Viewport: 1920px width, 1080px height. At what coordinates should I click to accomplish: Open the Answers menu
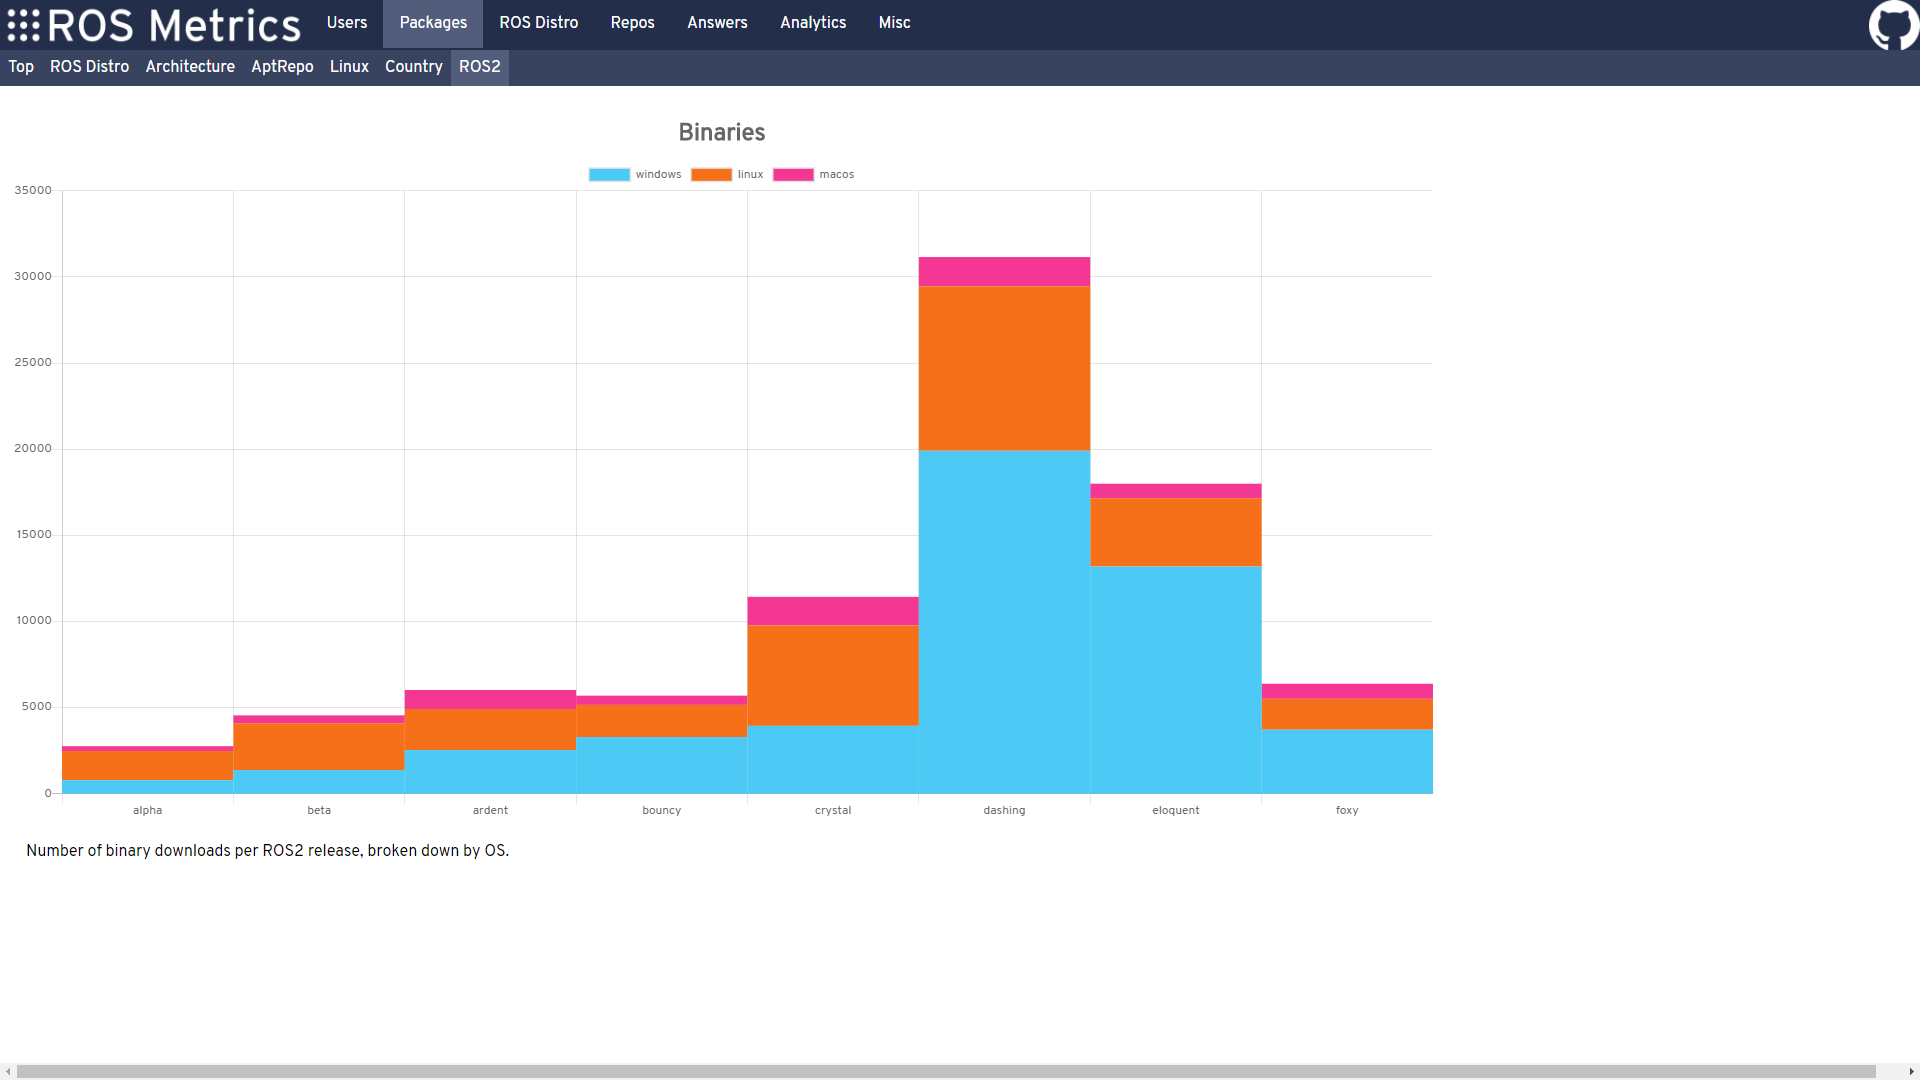[717, 23]
